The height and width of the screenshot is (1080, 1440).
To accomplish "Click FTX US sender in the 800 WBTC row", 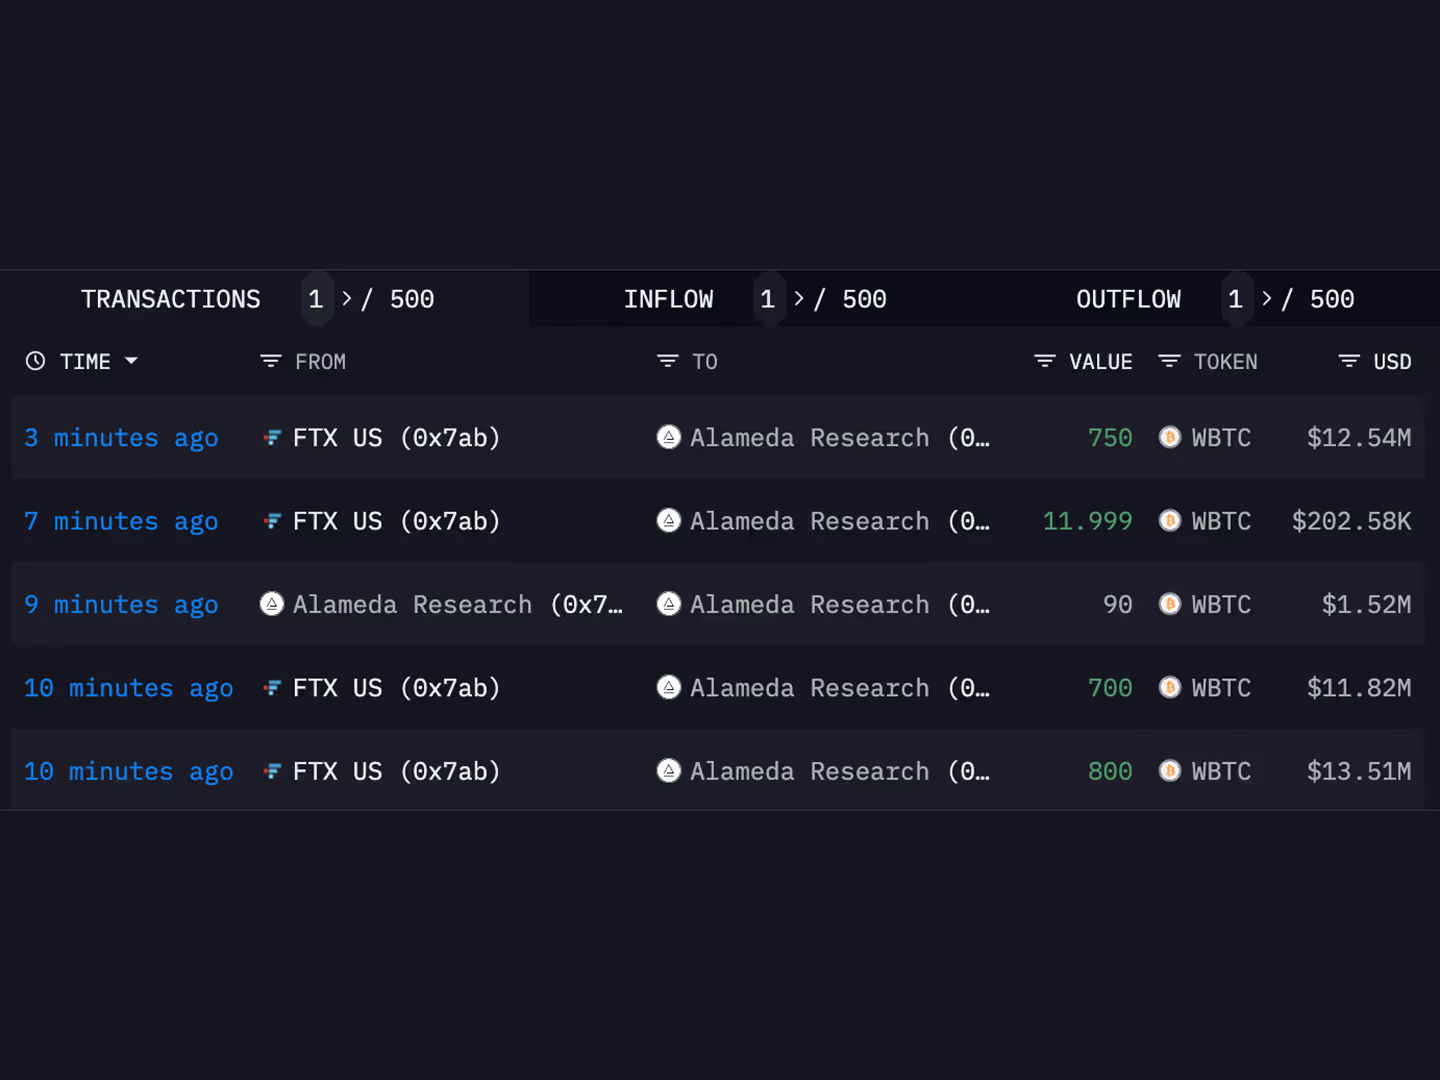I will point(396,771).
